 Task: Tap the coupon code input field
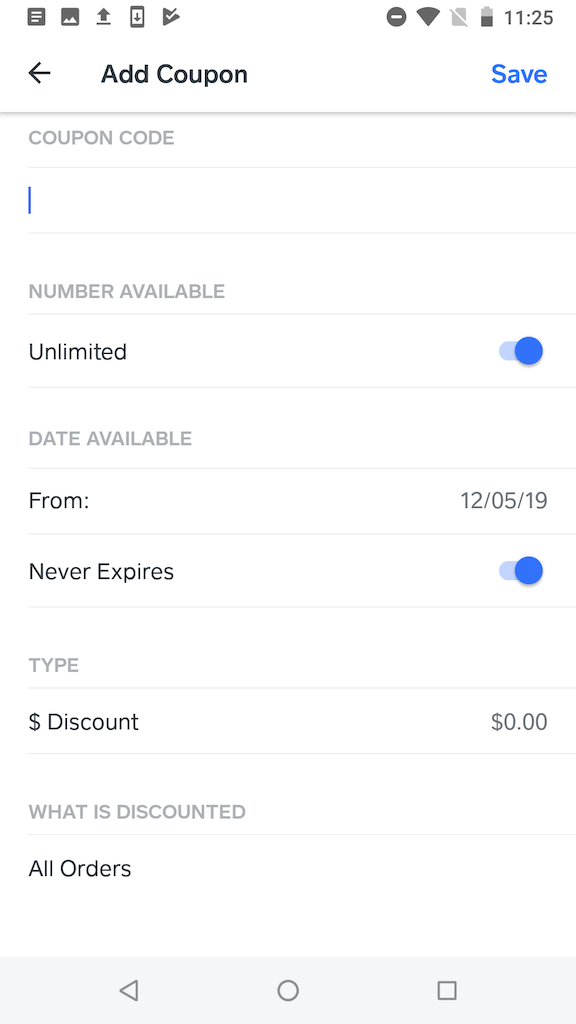[x=288, y=199]
